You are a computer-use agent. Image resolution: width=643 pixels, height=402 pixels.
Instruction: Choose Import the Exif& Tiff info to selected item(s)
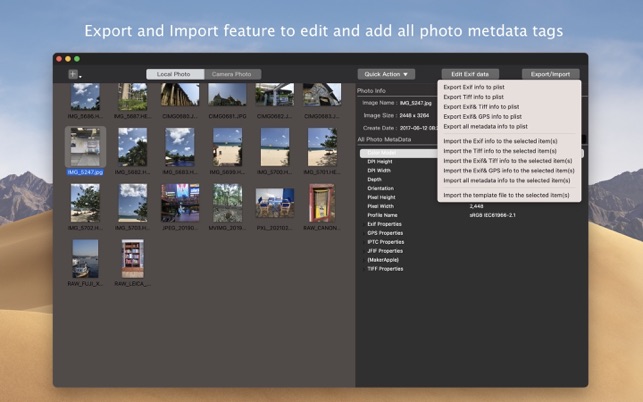[x=508, y=161]
